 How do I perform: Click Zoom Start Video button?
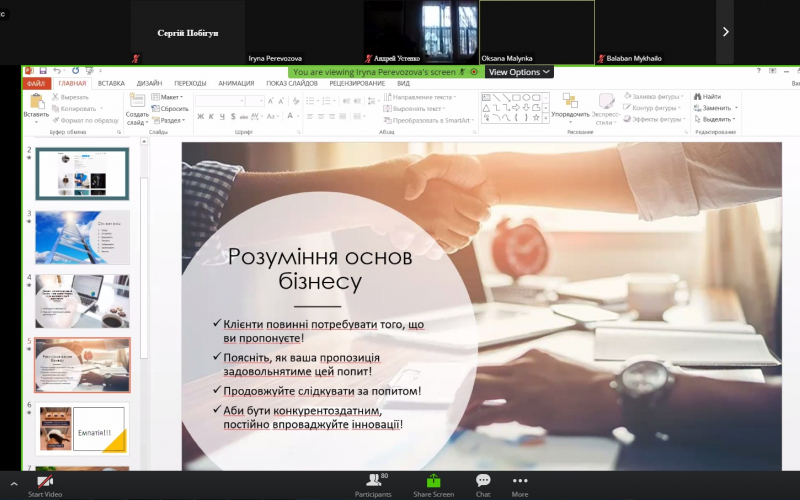coord(45,486)
